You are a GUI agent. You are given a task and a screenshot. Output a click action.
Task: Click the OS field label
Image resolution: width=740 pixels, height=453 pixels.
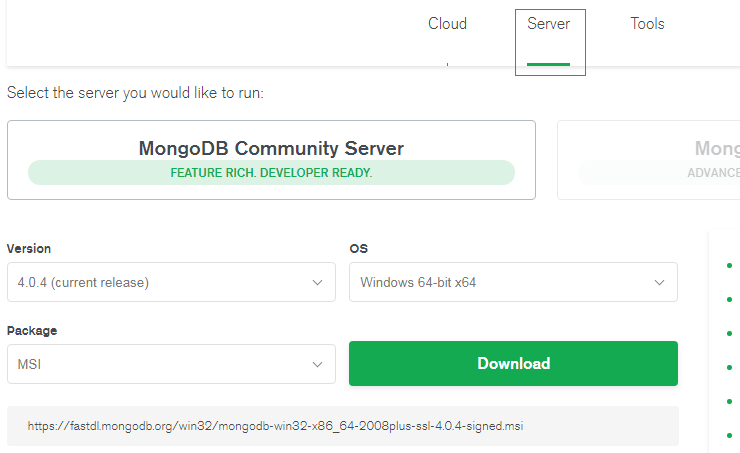click(x=358, y=248)
